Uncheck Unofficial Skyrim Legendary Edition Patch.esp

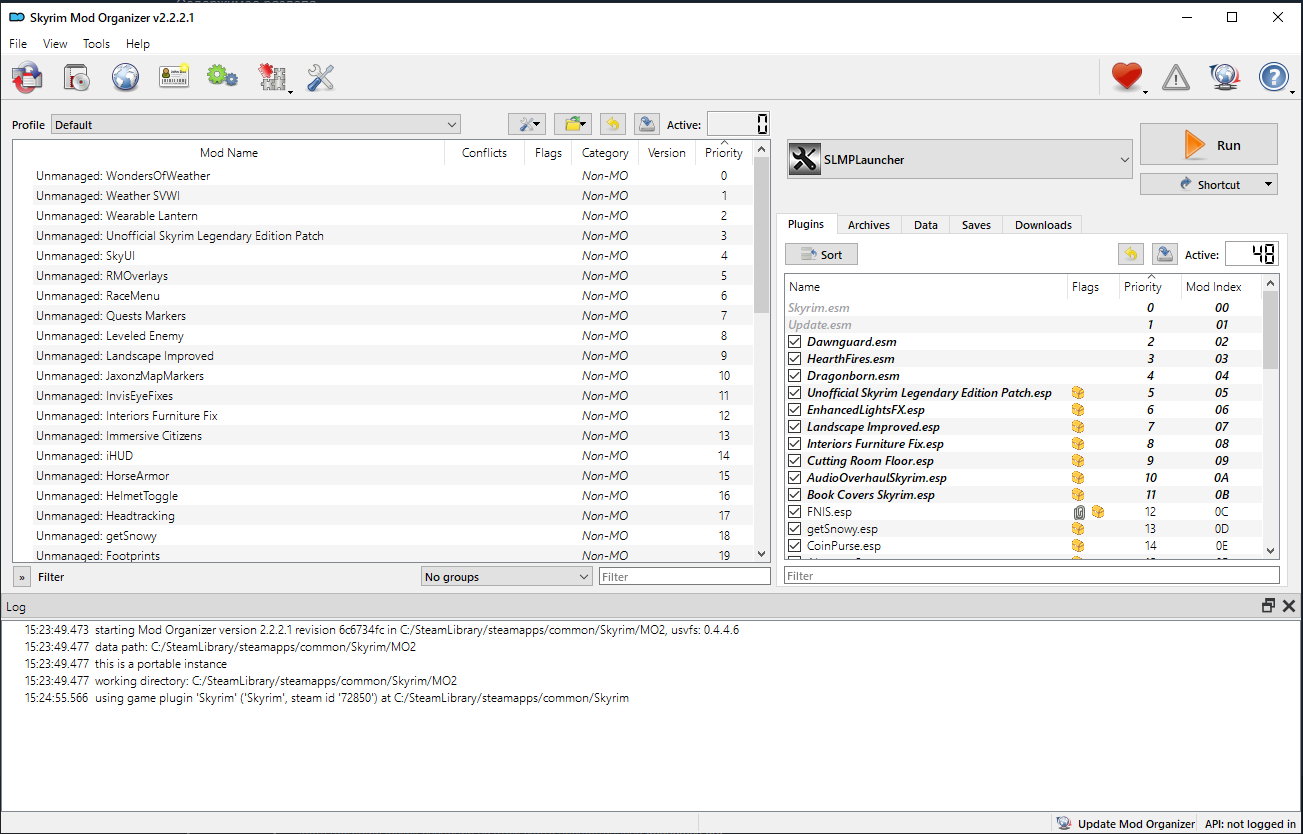(x=795, y=393)
